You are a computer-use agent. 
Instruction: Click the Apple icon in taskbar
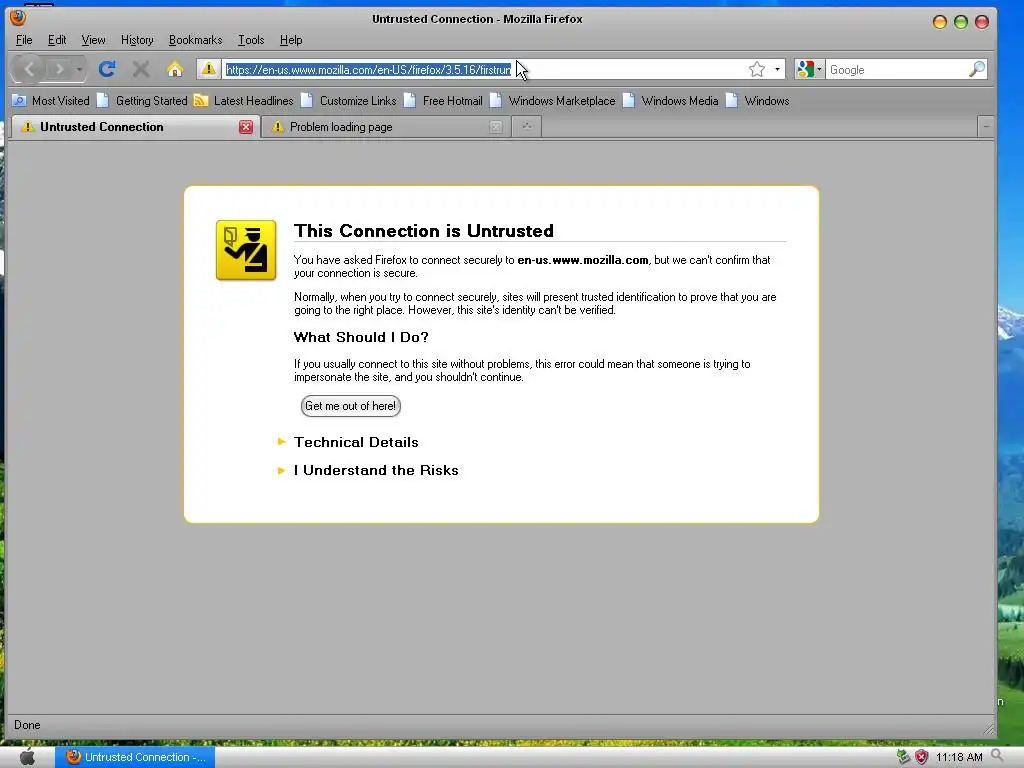pos(27,757)
